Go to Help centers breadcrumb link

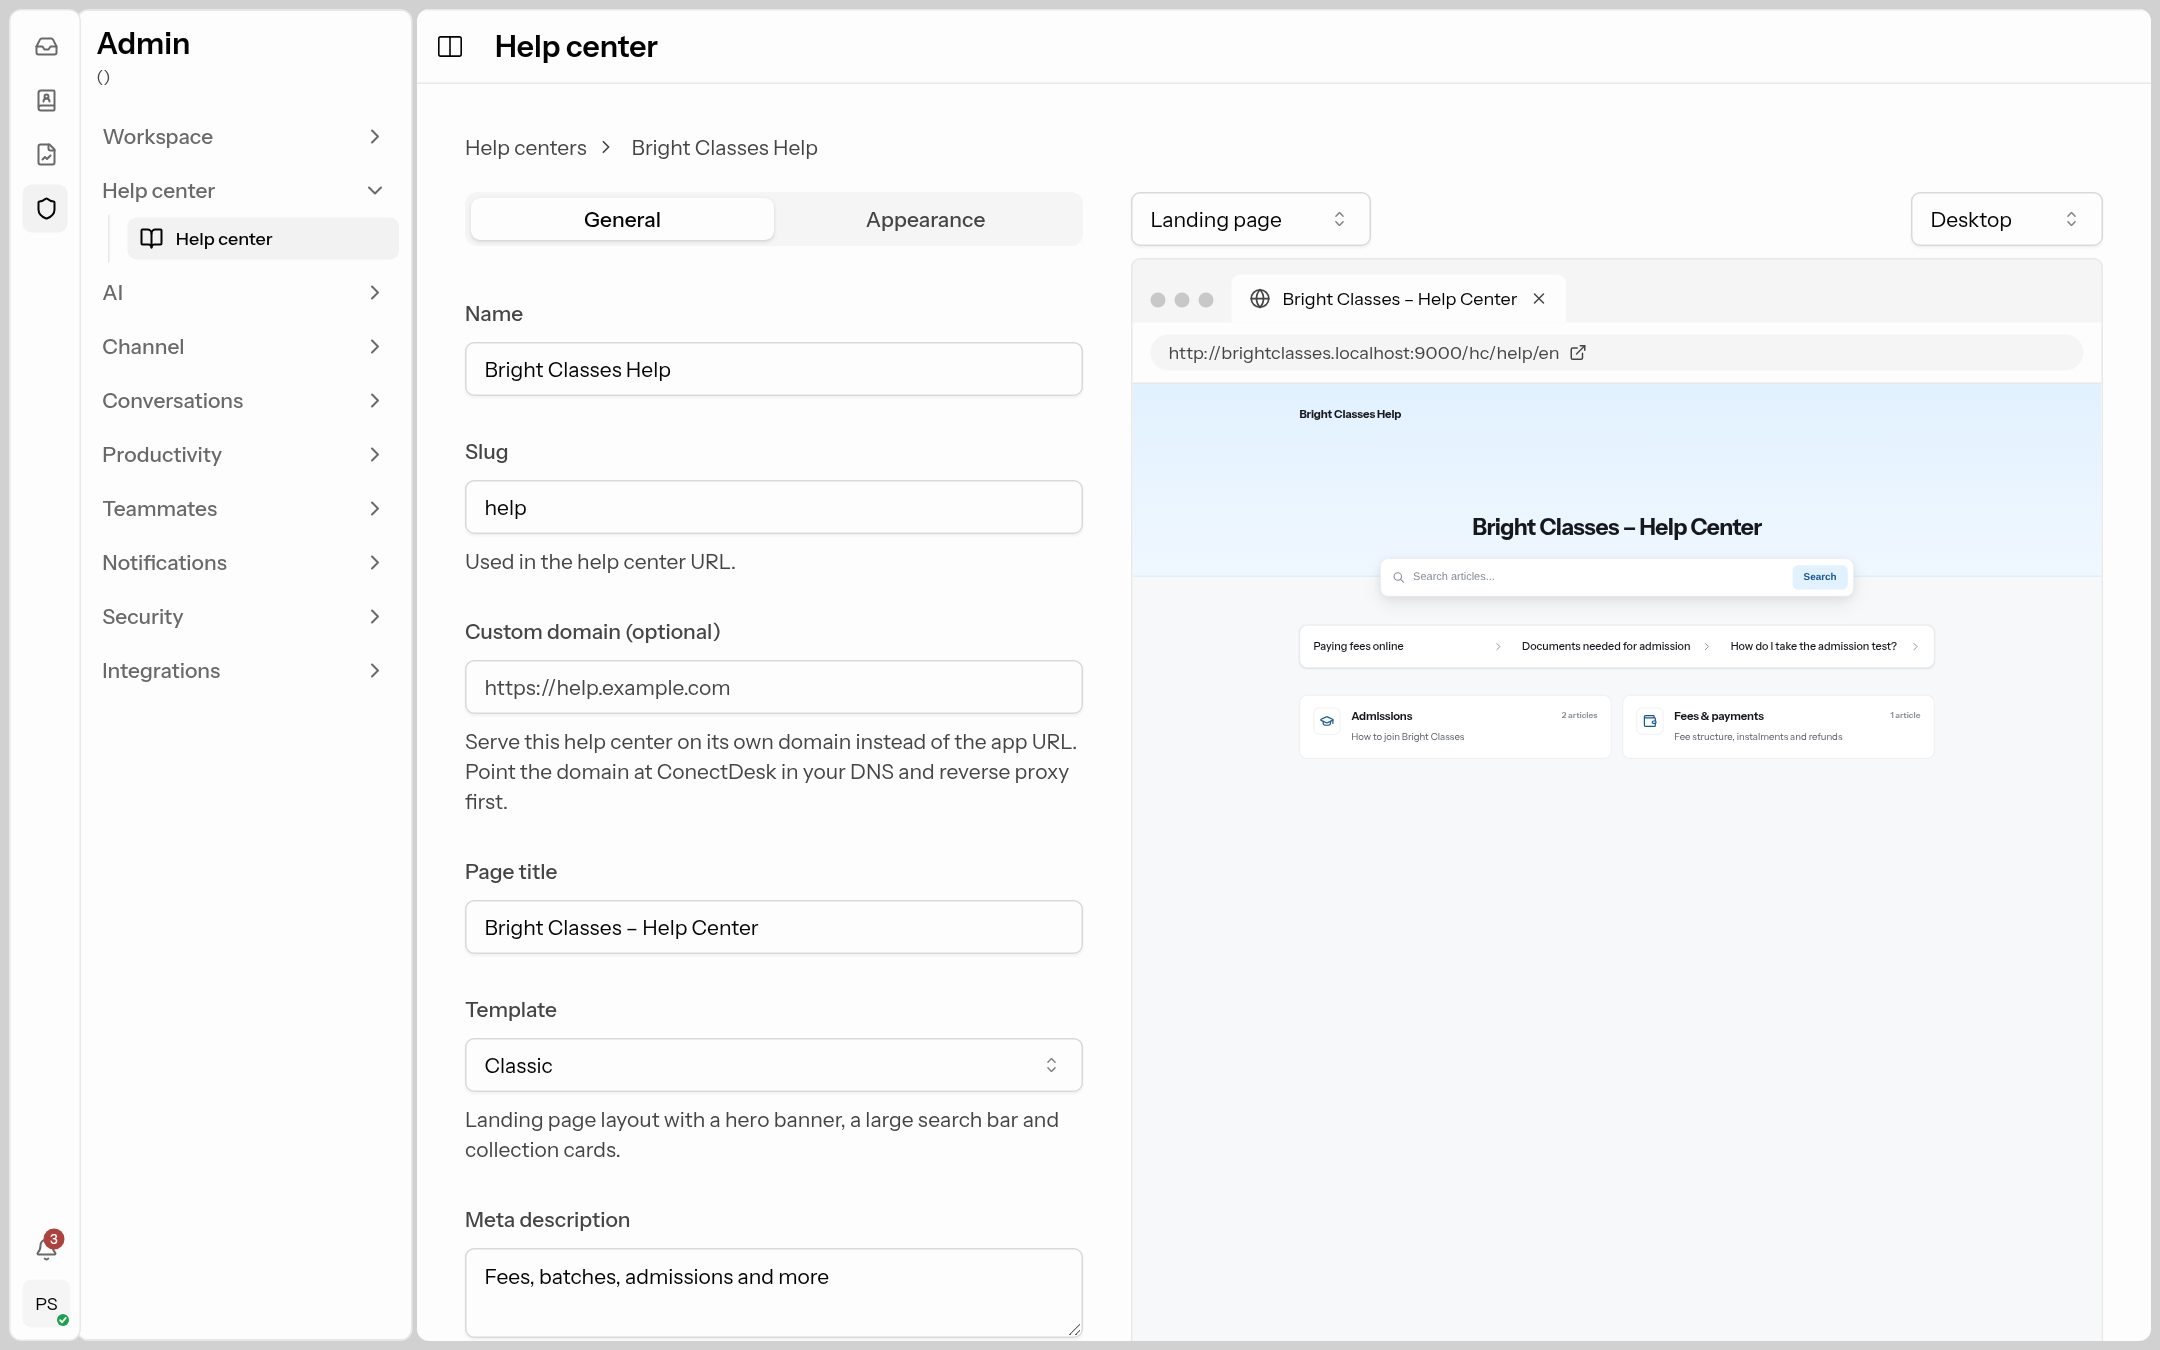(525, 148)
